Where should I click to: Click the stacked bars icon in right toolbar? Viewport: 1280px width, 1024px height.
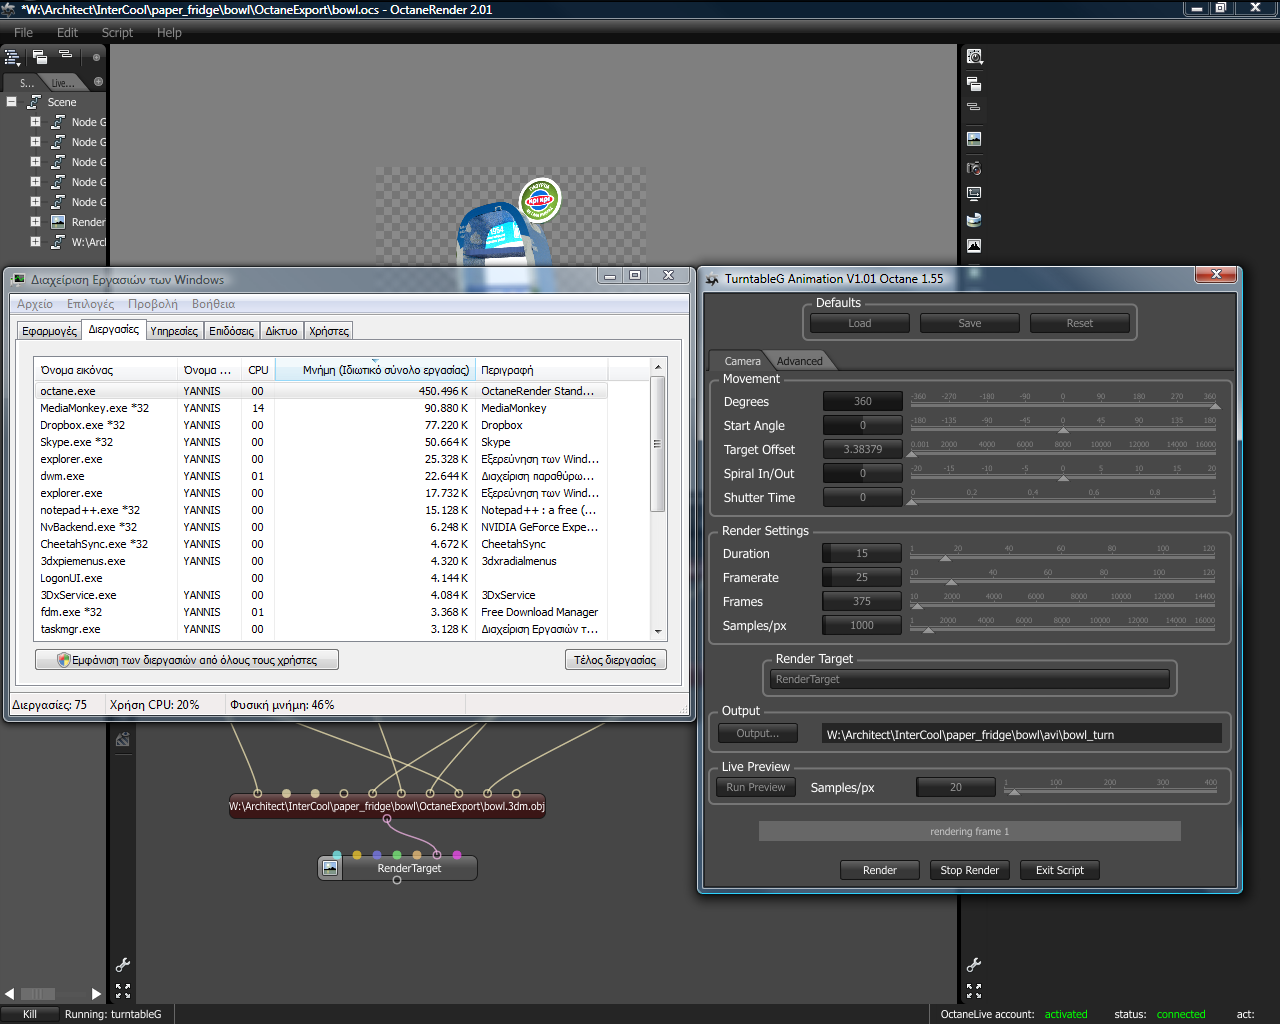[974, 106]
